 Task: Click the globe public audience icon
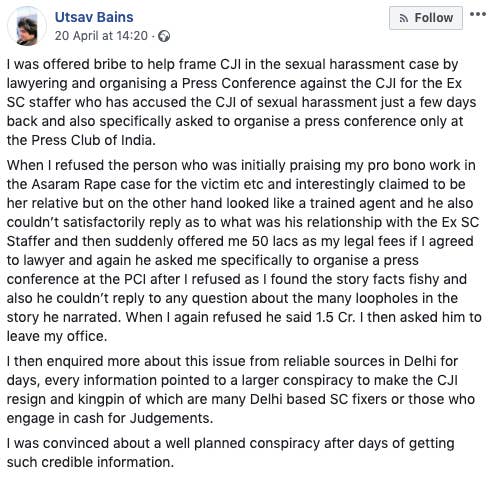coord(164,36)
